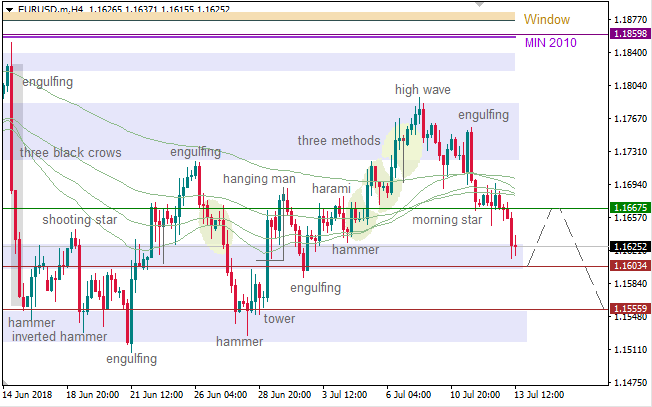
Task: Click the 'high wave' candlestick label
Action: click(x=422, y=90)
